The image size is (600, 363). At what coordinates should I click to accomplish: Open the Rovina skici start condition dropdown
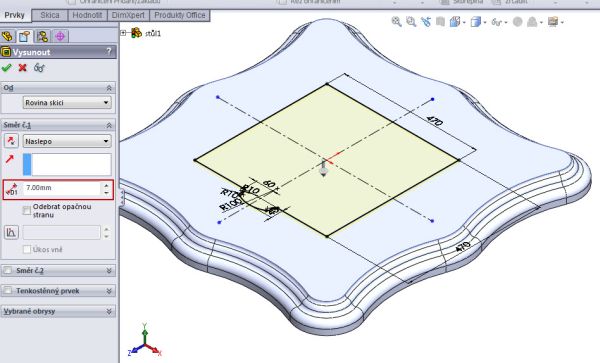67,103
